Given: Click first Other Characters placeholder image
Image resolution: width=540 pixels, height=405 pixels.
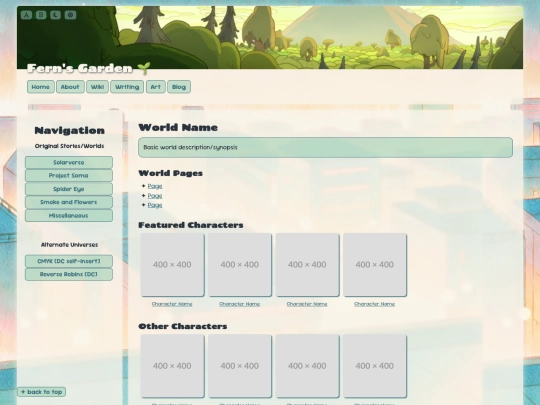Looking at the screenshot, I should pyautogui.click(x=172, y=366).
